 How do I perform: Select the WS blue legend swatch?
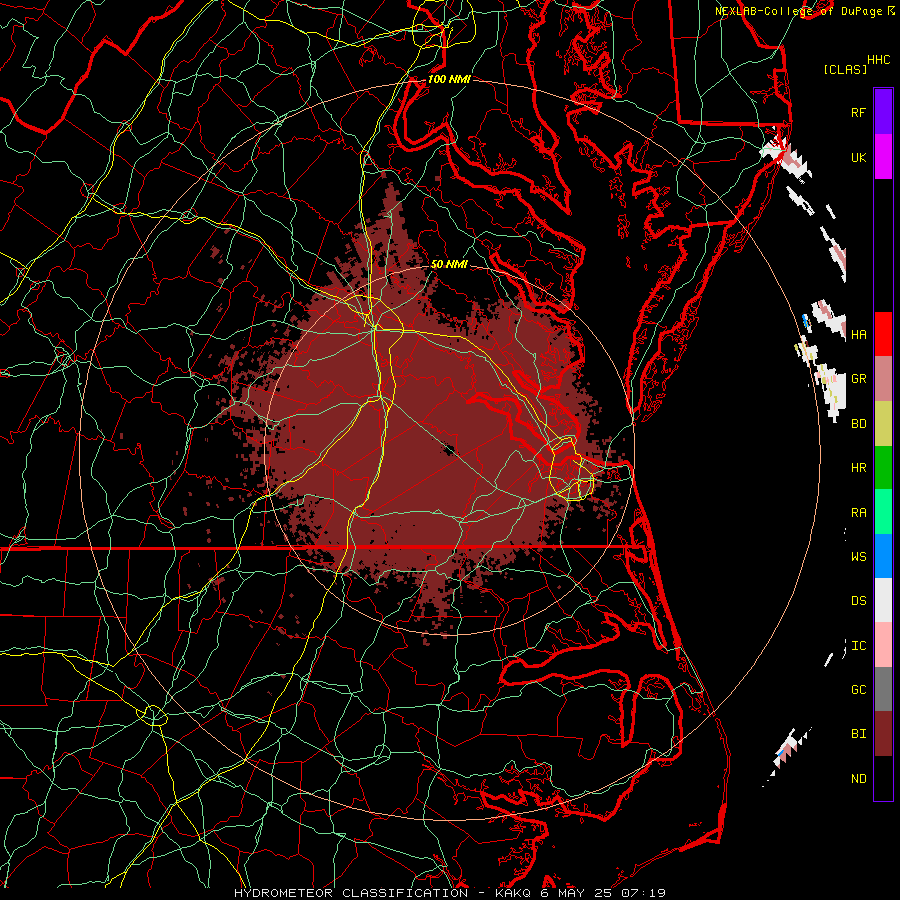tap(883, 556)
